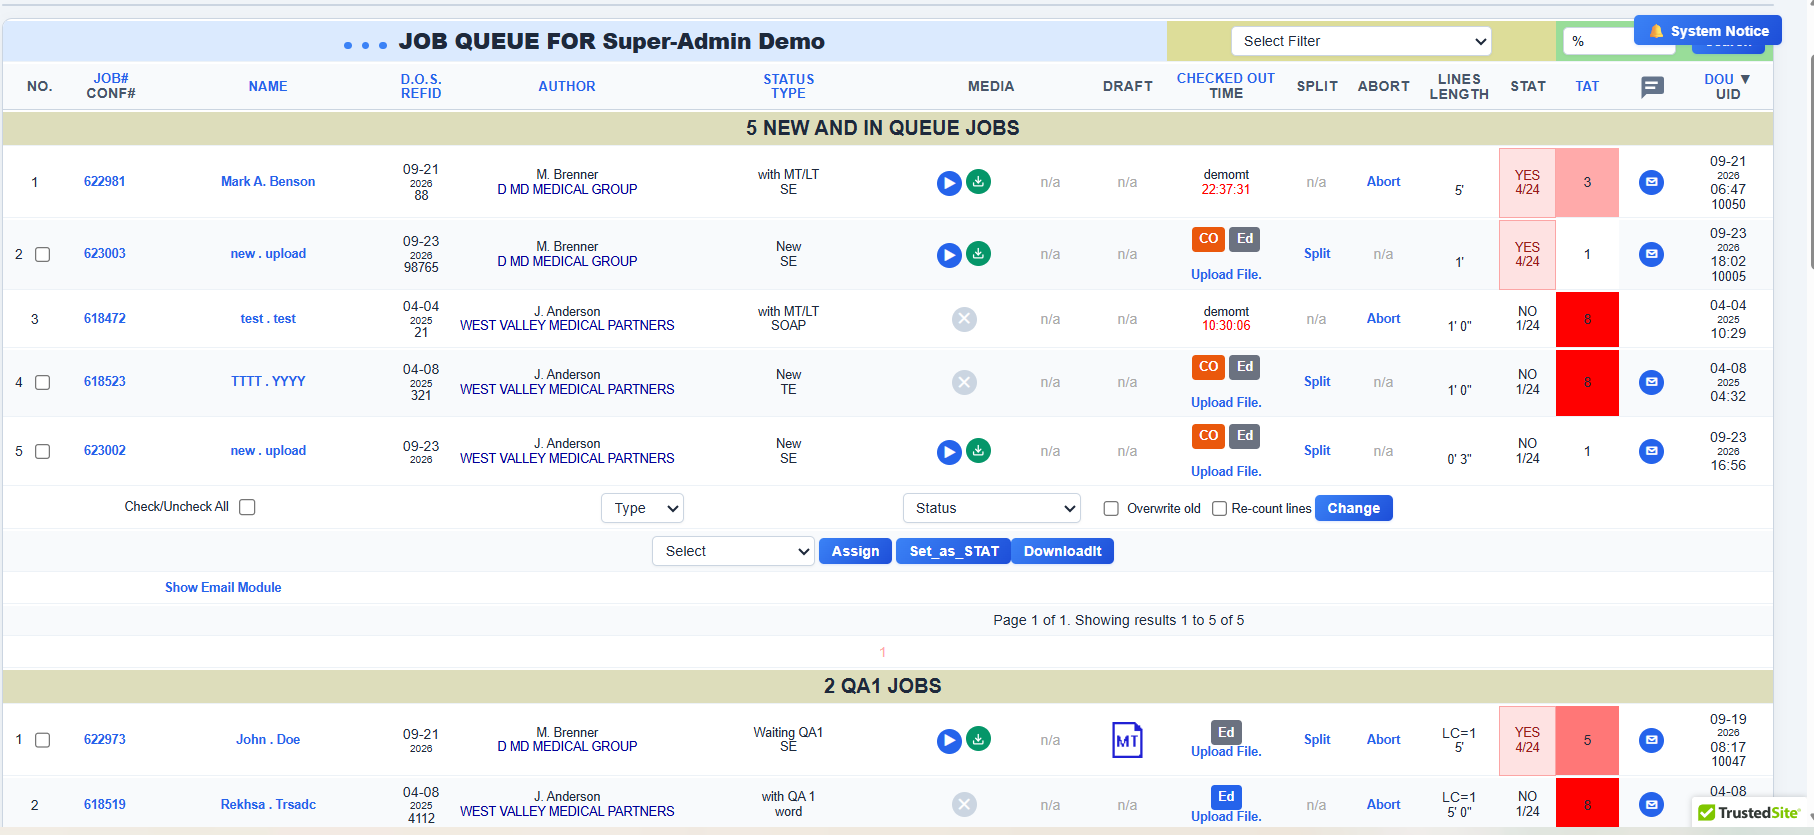Screen dimensions: 1814x835
Task: Download media for job 622981
Action: [x=979, y=182]
